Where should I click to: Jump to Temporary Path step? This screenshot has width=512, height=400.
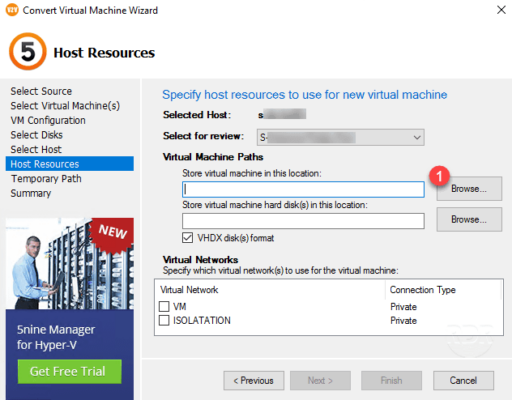tap(46, 179)
